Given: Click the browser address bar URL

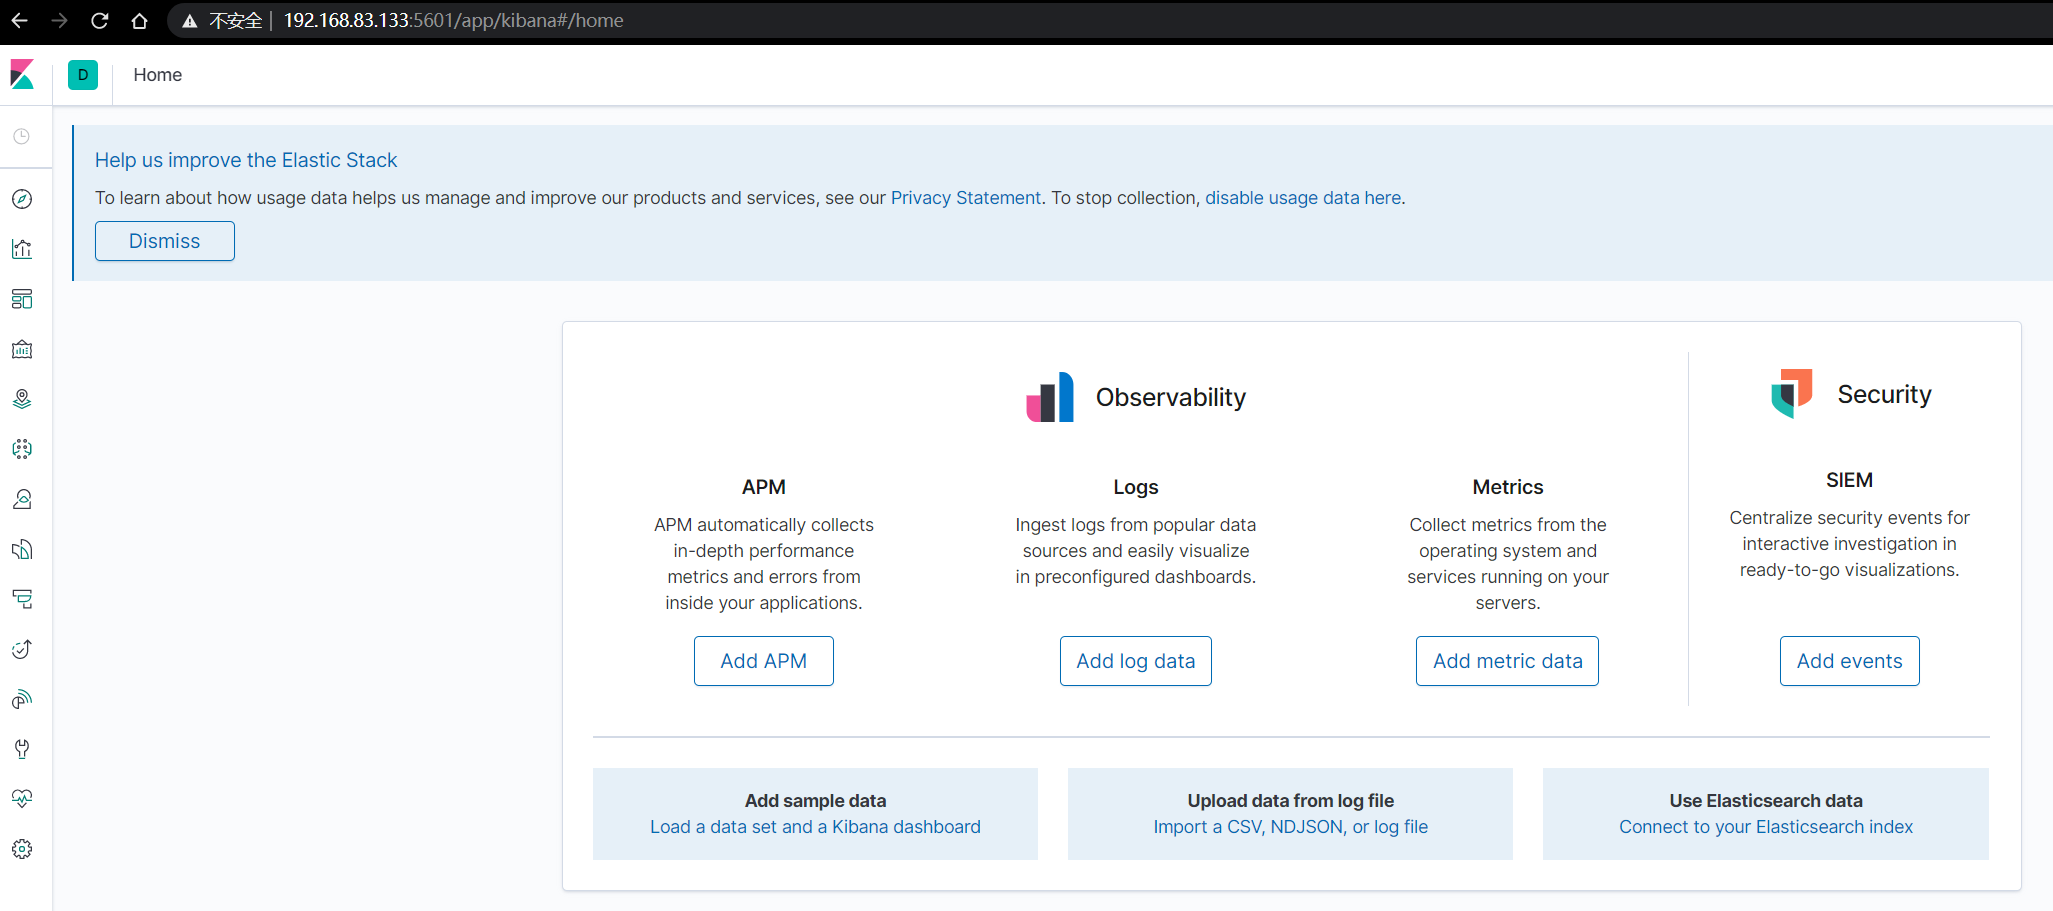Looking at the screenshot, I should pos(454,20).
